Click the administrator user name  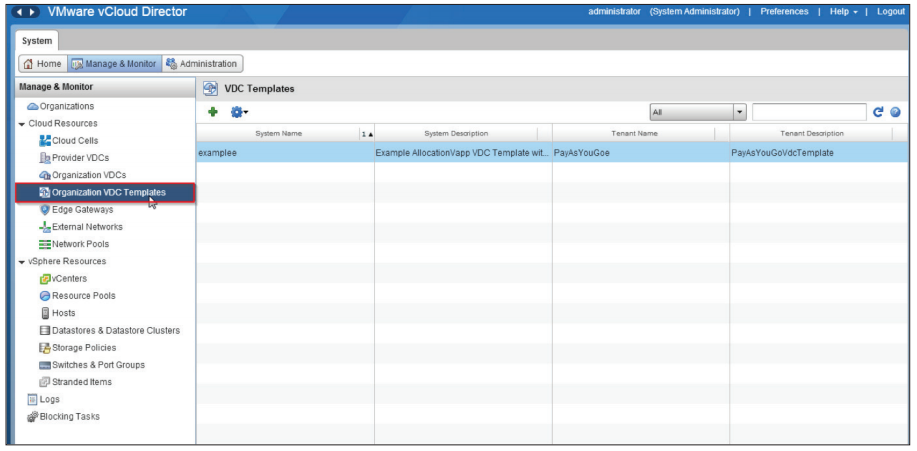pos(615,12)
